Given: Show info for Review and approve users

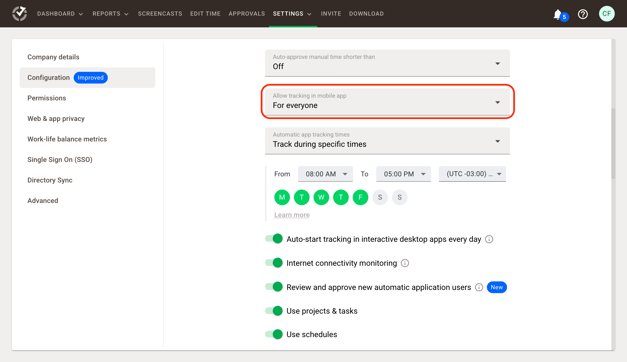Looking at the screenshot, I should click(x=479, y=287).
